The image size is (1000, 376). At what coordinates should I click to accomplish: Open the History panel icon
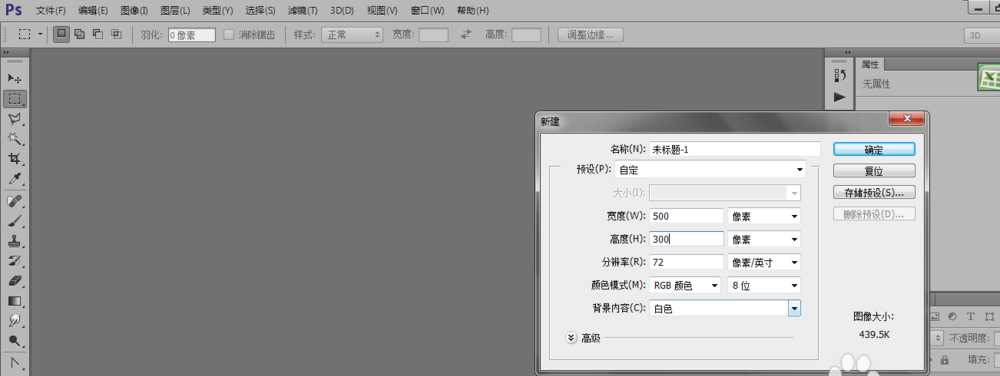pos(840,76)
